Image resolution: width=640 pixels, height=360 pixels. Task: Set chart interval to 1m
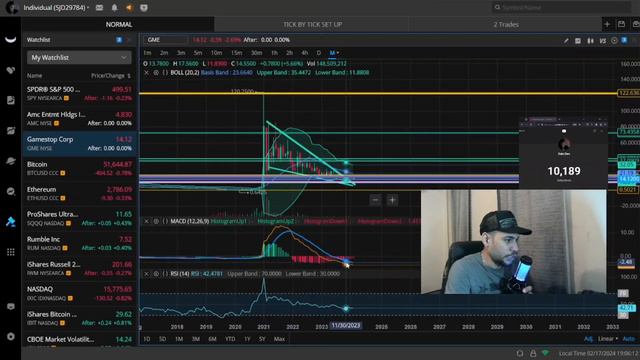(x=147, y=53)
